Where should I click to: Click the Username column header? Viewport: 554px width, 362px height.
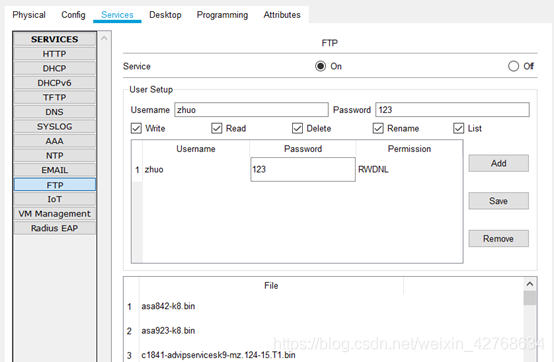click(196, 149)
